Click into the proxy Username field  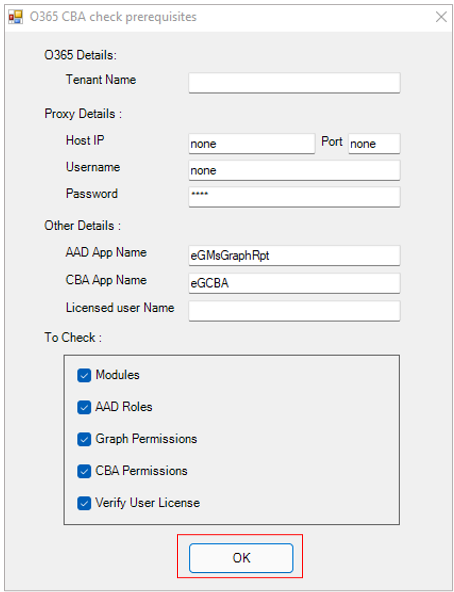pyautogui.click(x=294, y=170)
